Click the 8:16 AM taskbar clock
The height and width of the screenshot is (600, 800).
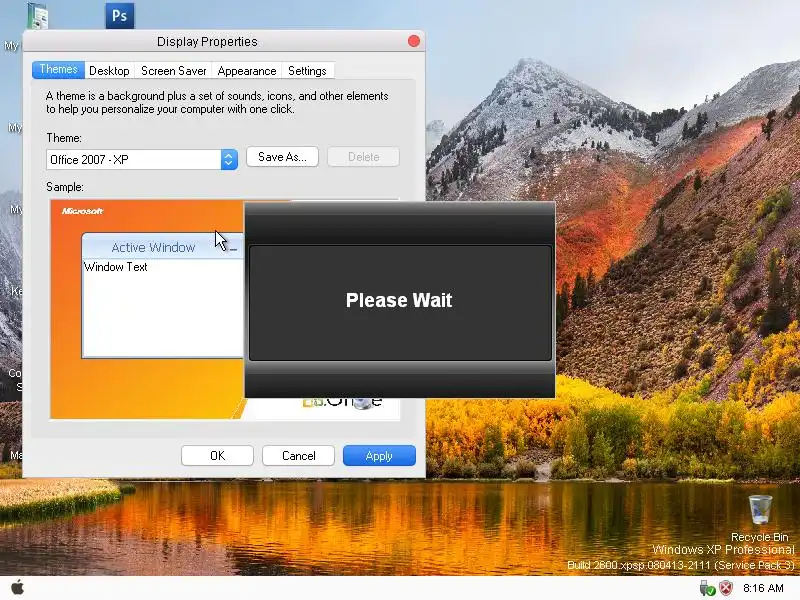(763, 588)
